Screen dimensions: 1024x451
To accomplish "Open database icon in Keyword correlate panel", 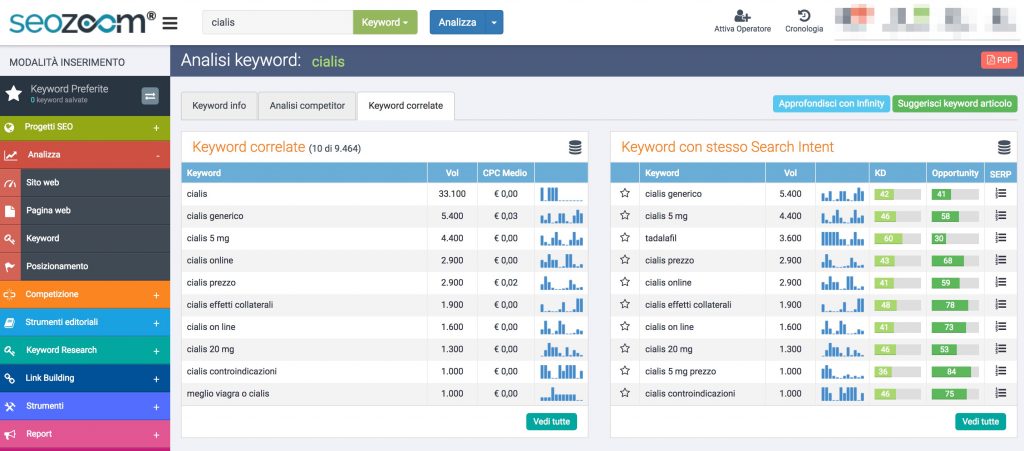I will 575,148.
